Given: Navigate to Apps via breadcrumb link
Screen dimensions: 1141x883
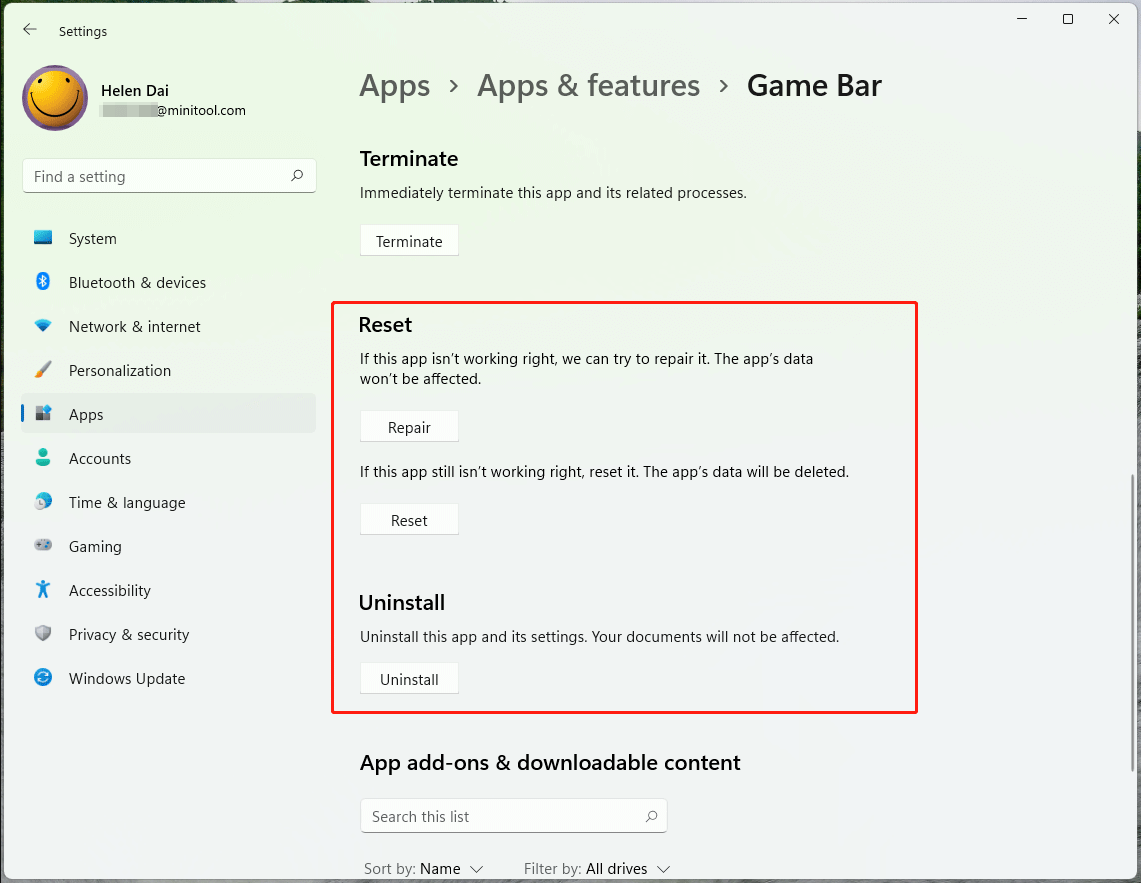Looking at the screenshot, I should 394,86.
